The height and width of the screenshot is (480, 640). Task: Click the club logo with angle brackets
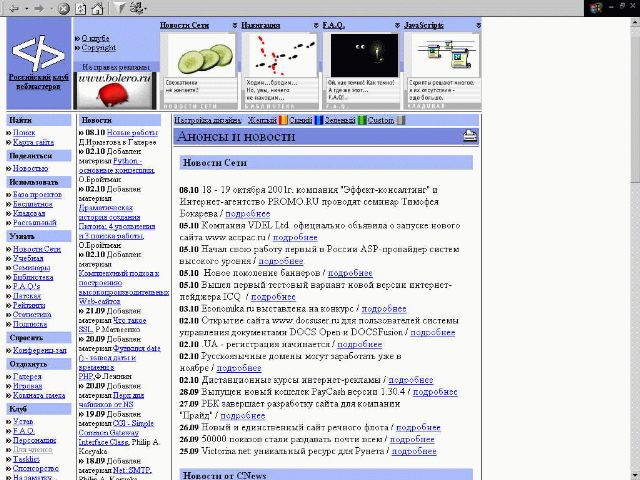point(38,53)
